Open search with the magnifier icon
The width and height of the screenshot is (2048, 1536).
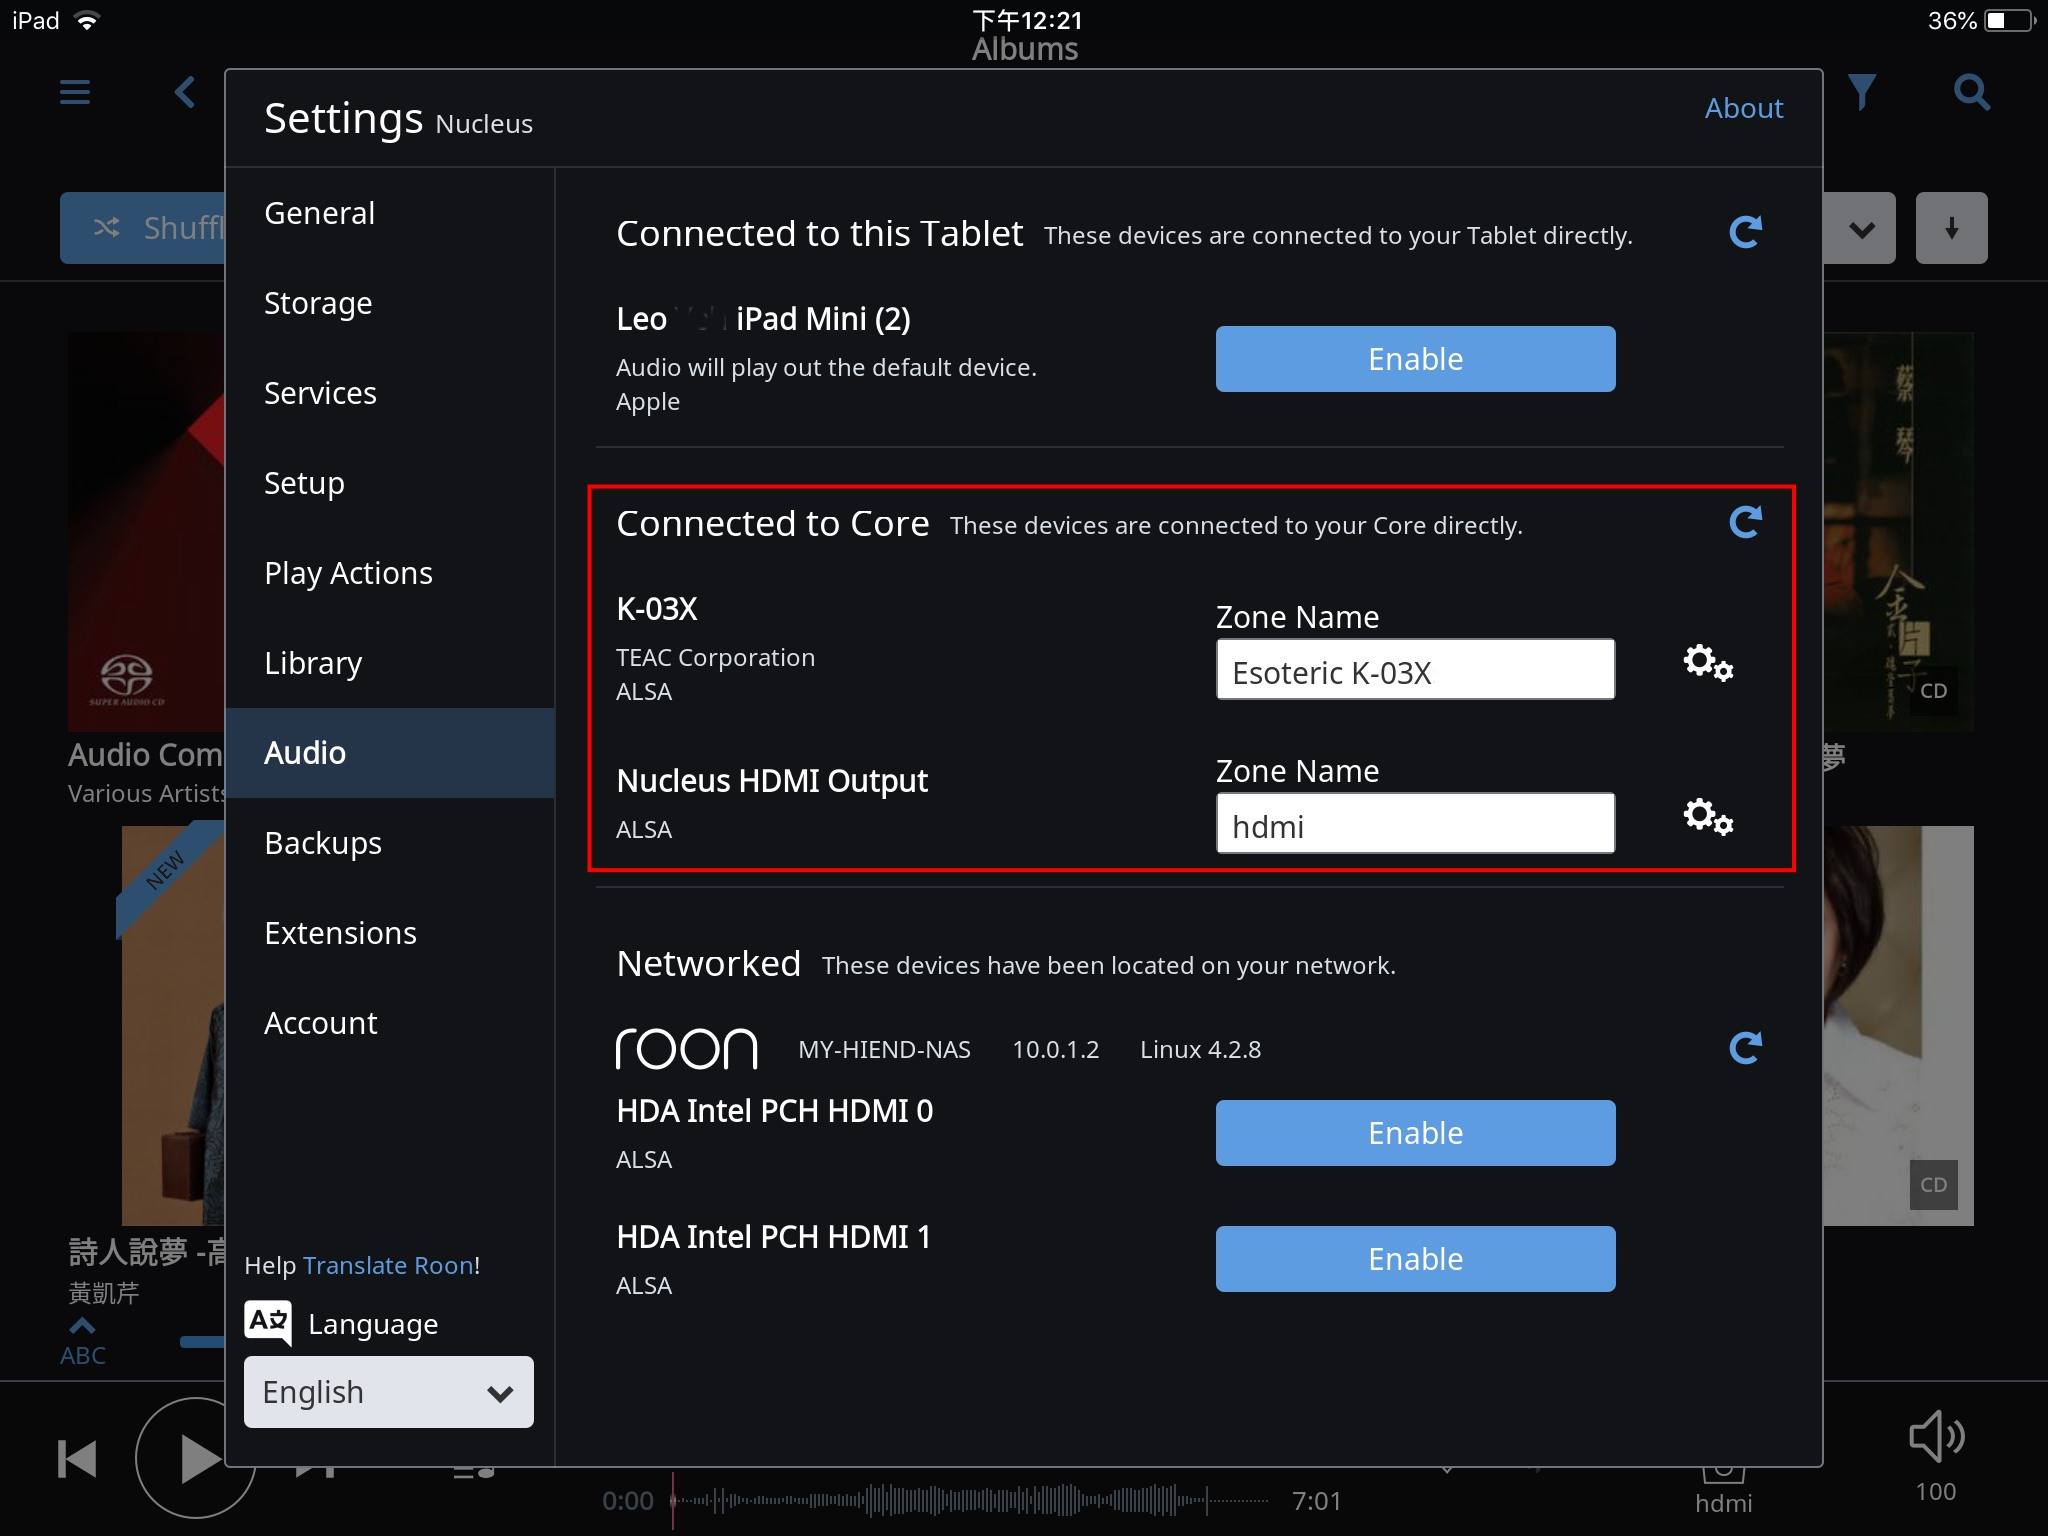click(x=1971, y=92)
